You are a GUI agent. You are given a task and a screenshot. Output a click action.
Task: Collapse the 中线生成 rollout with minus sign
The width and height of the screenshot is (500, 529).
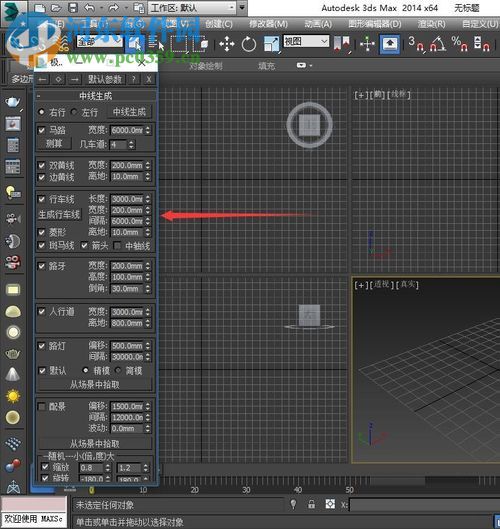tap(38, 96)
